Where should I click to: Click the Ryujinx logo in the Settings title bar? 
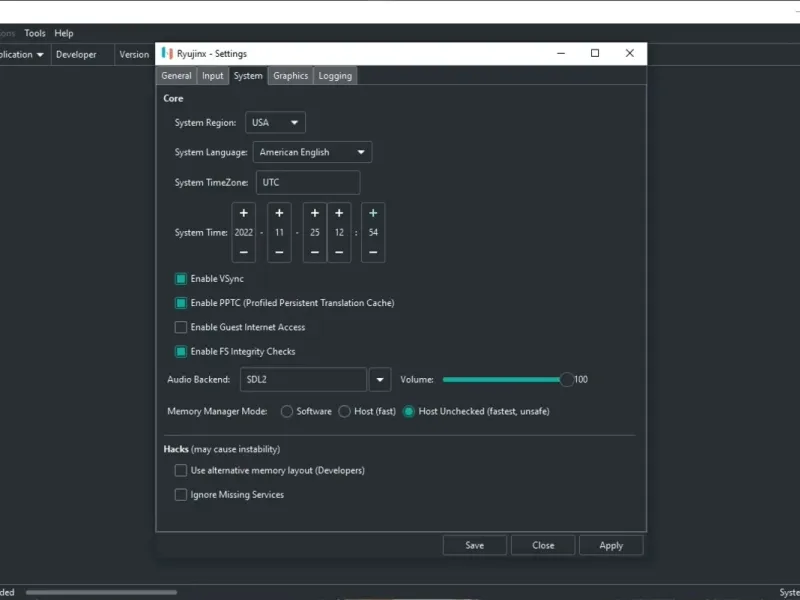pos(167,53)
